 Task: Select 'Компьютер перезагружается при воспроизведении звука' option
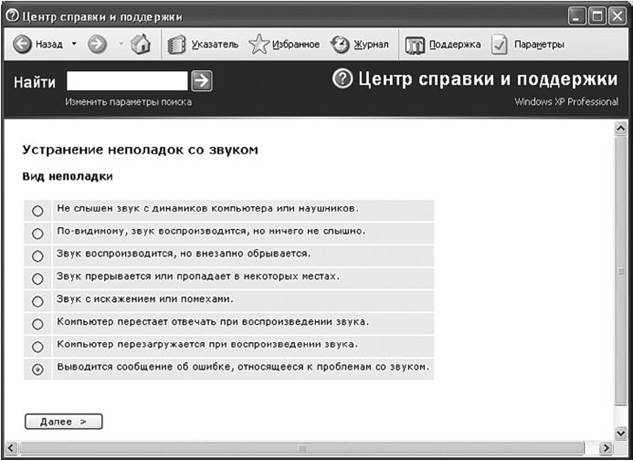point(38,346)
